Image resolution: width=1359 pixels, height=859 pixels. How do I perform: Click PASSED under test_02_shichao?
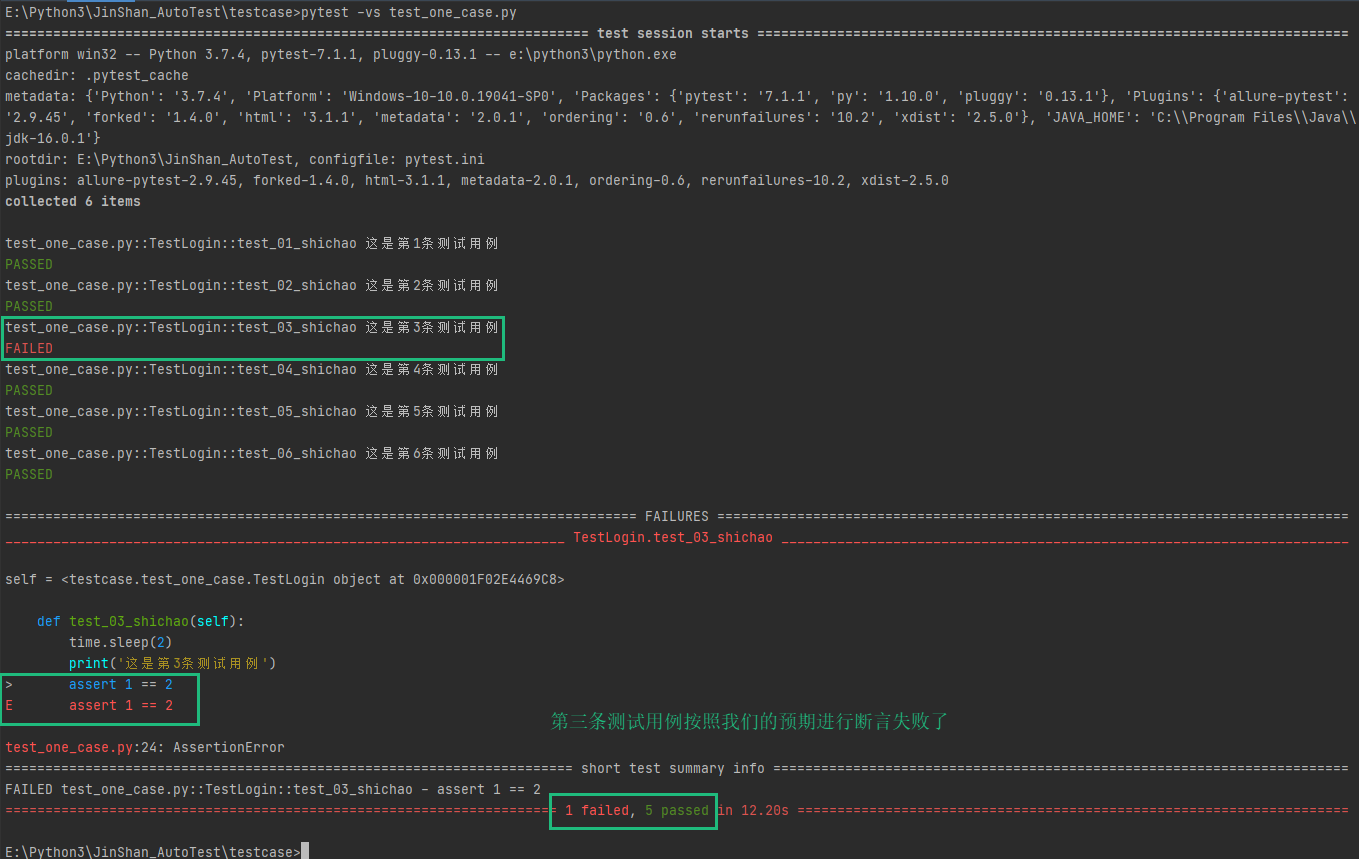29,306
